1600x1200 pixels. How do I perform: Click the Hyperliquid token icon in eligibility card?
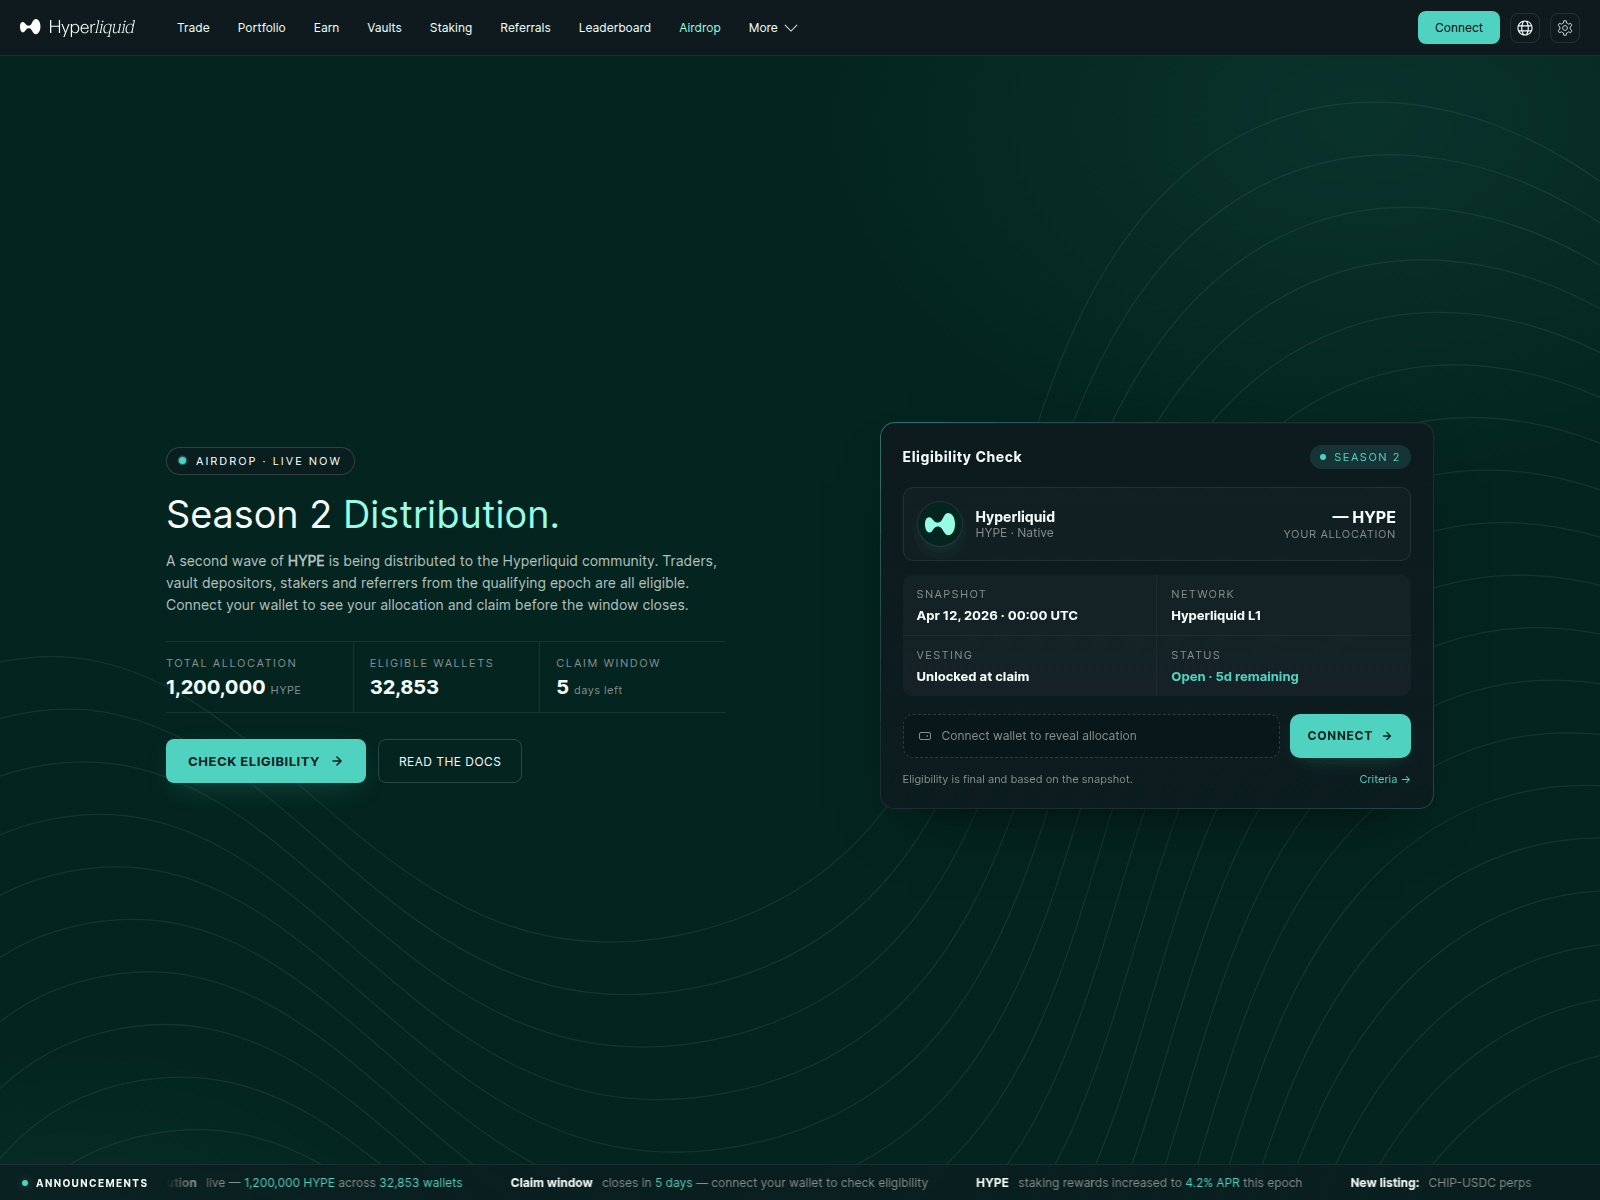940,524
